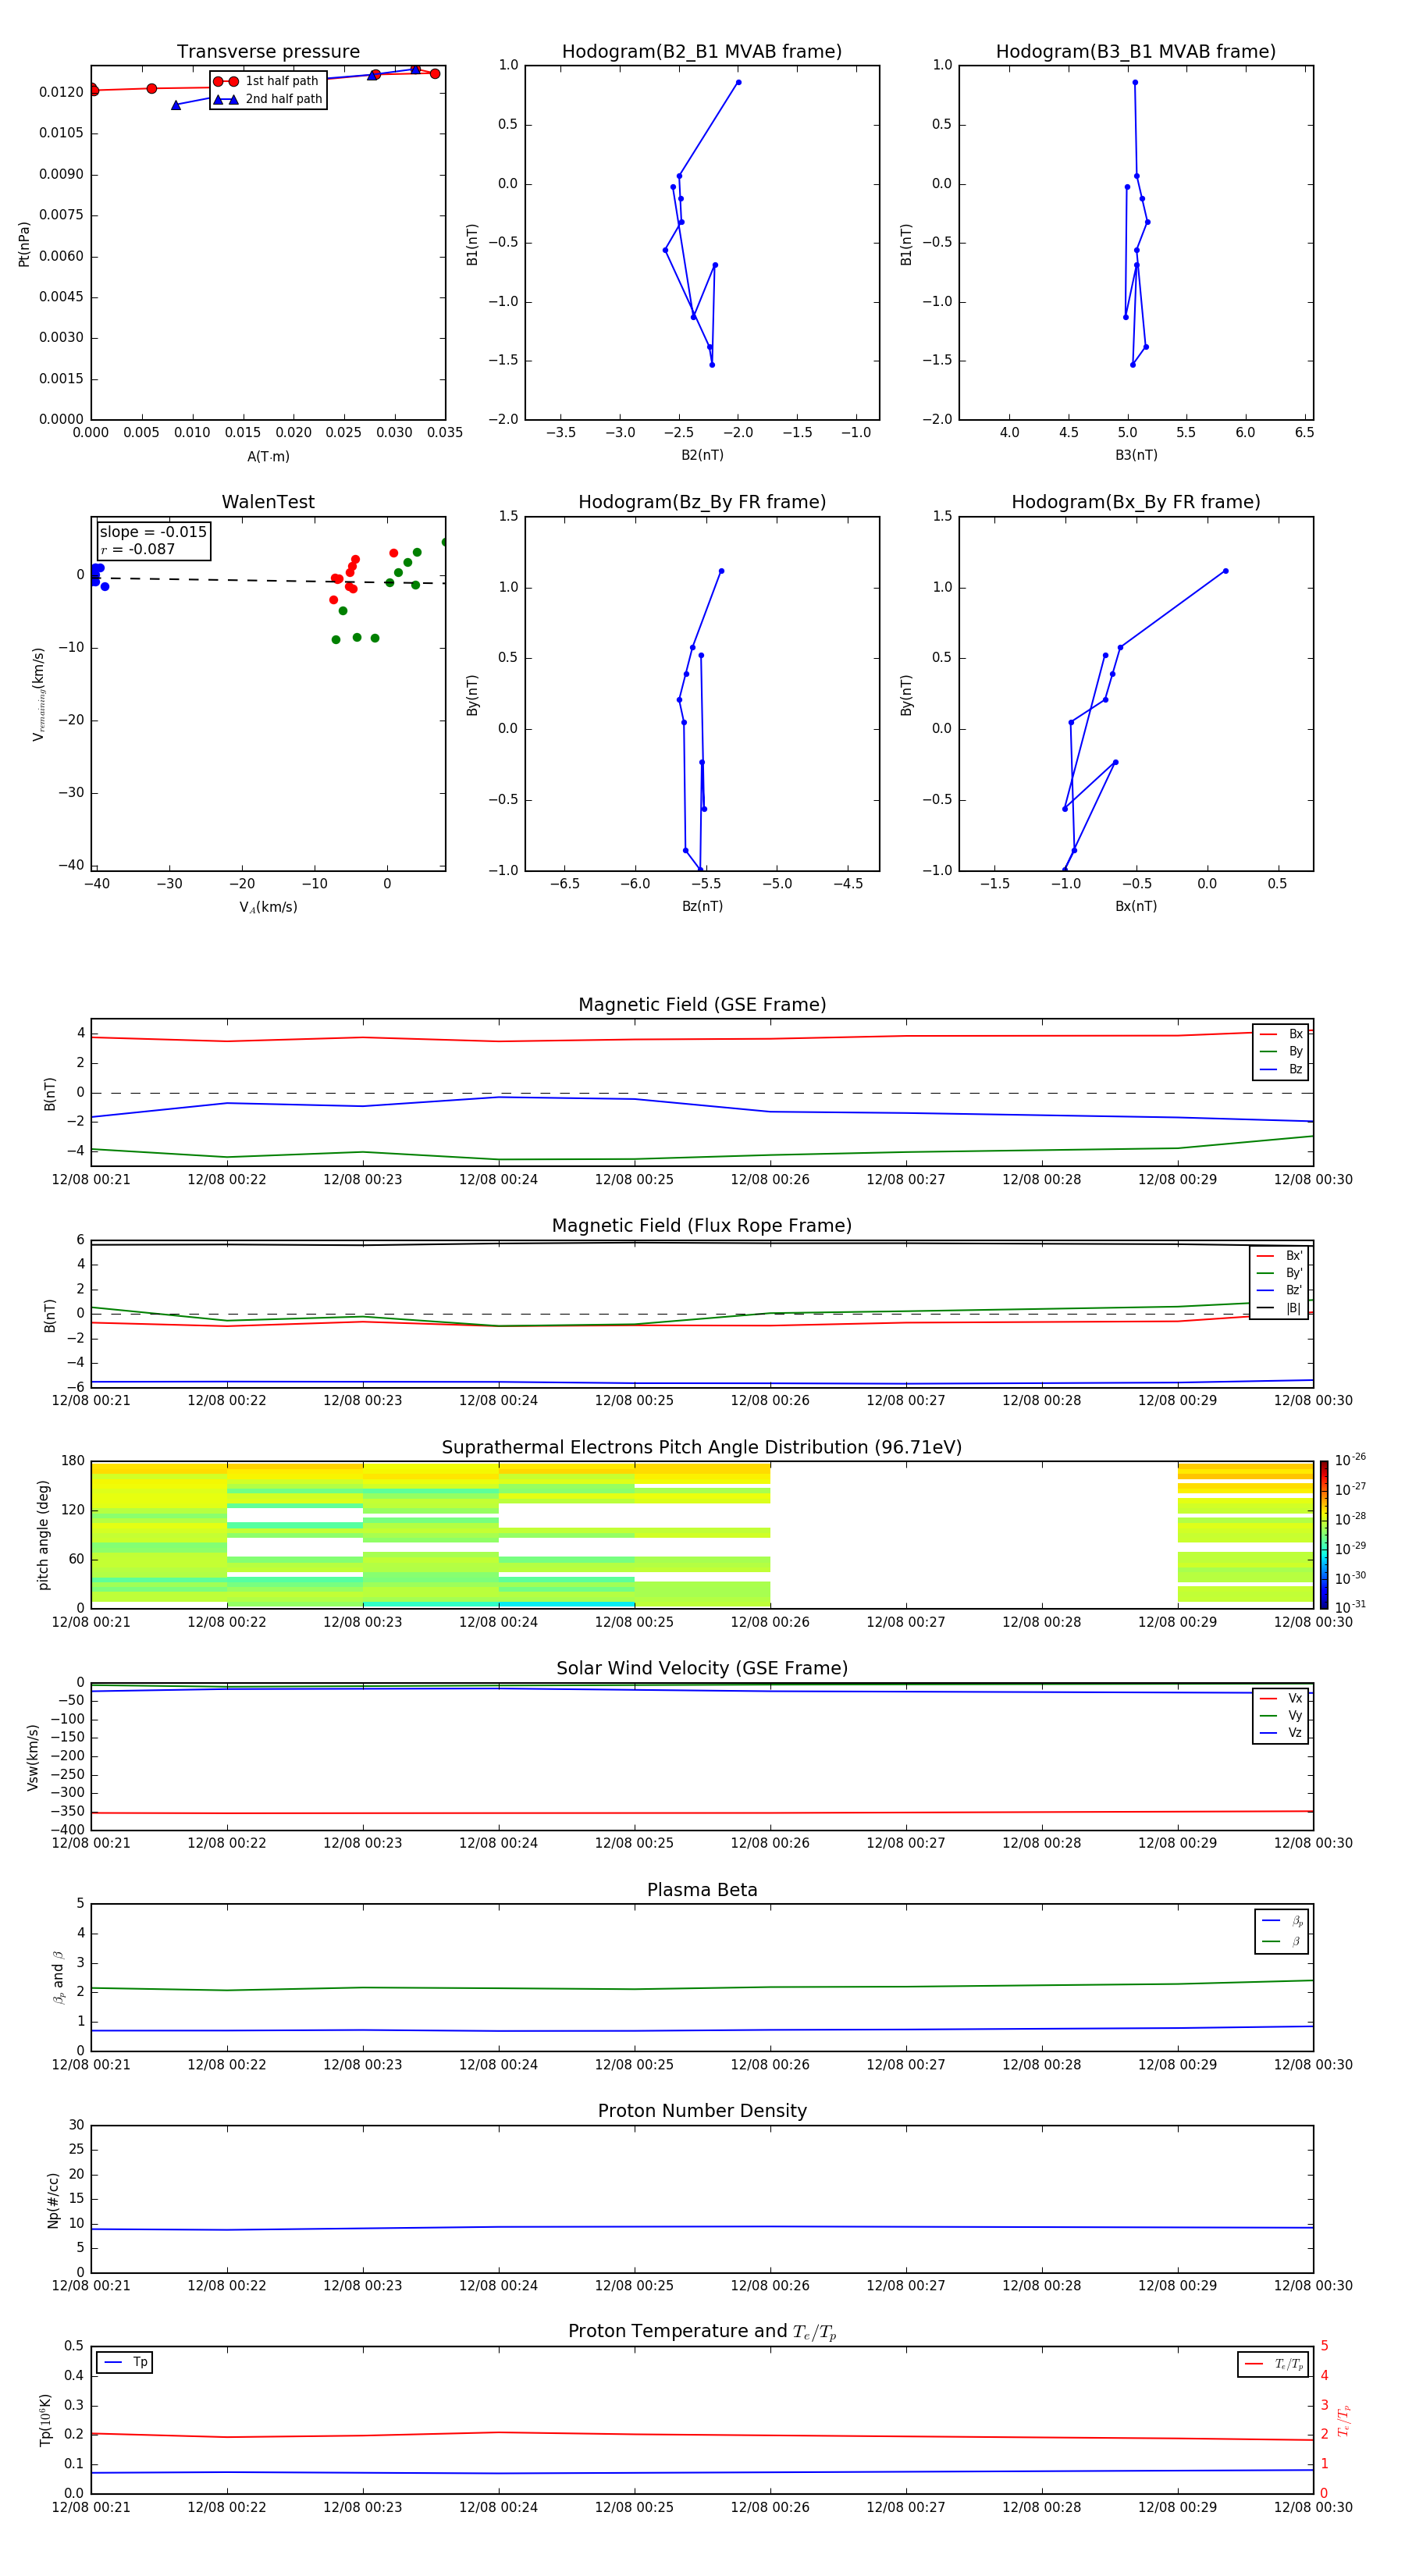
Task: Click the 'Bx(nT)' x-axis label
Action: click(1136, 907)
